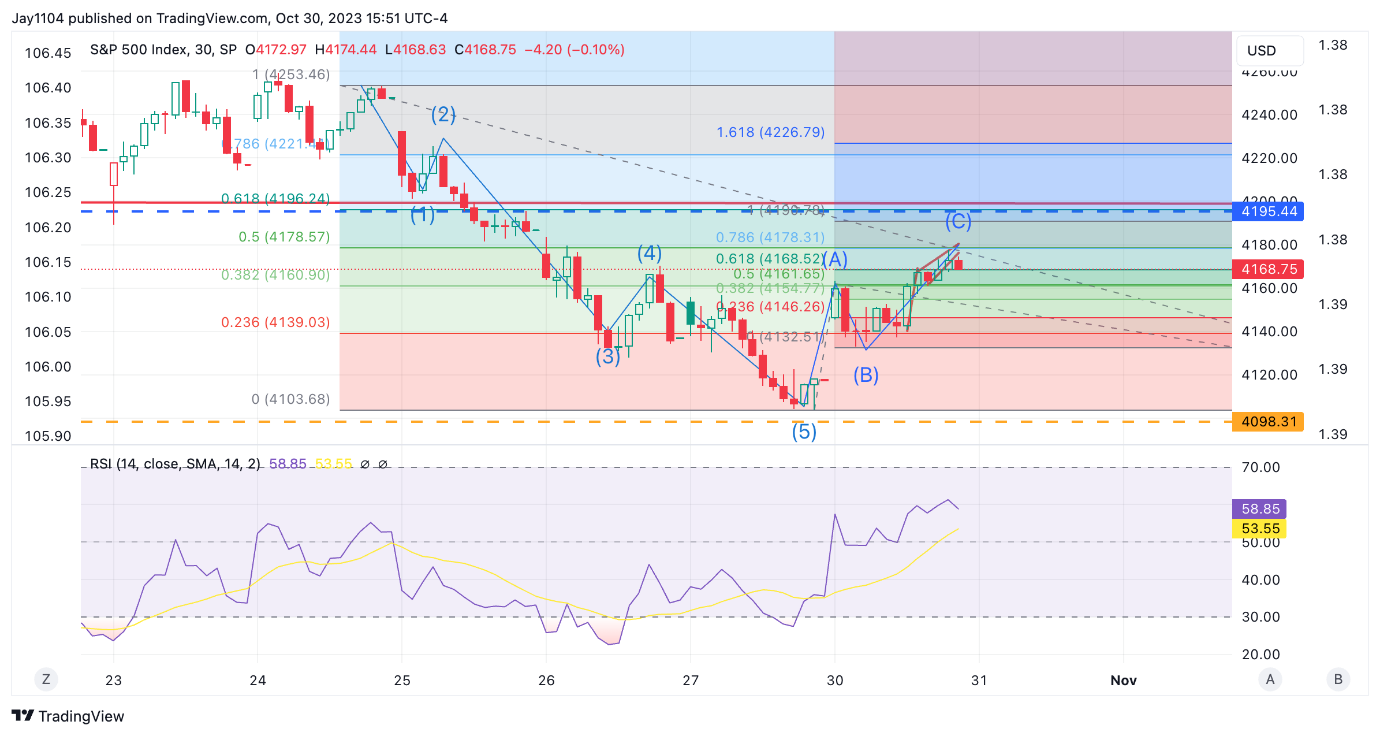Image resolution: width=1380 pixels, height=736 pixels.
Task: Click the wave (4) label
Action: [652, 253]
